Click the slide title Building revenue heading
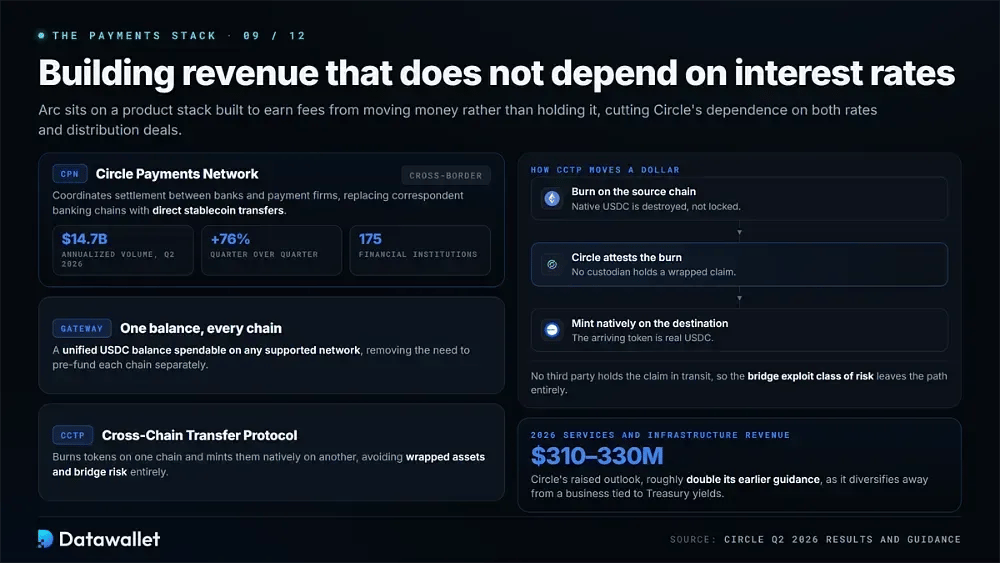Image resolution: width=1000 pixels, height=563 pixels. pos(496,73)
